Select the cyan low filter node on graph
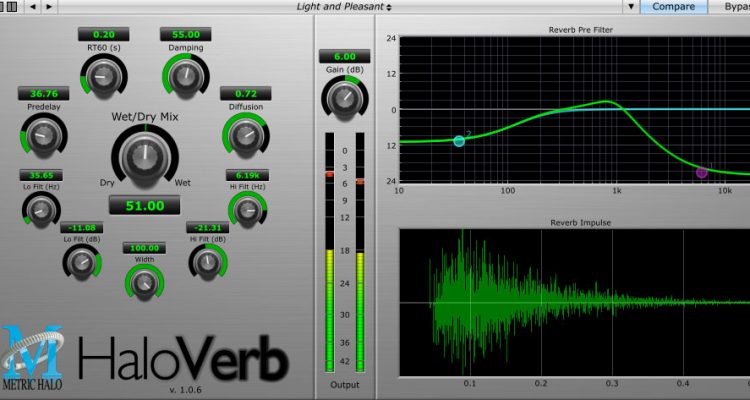750x400 pixels. click(459, 141)
